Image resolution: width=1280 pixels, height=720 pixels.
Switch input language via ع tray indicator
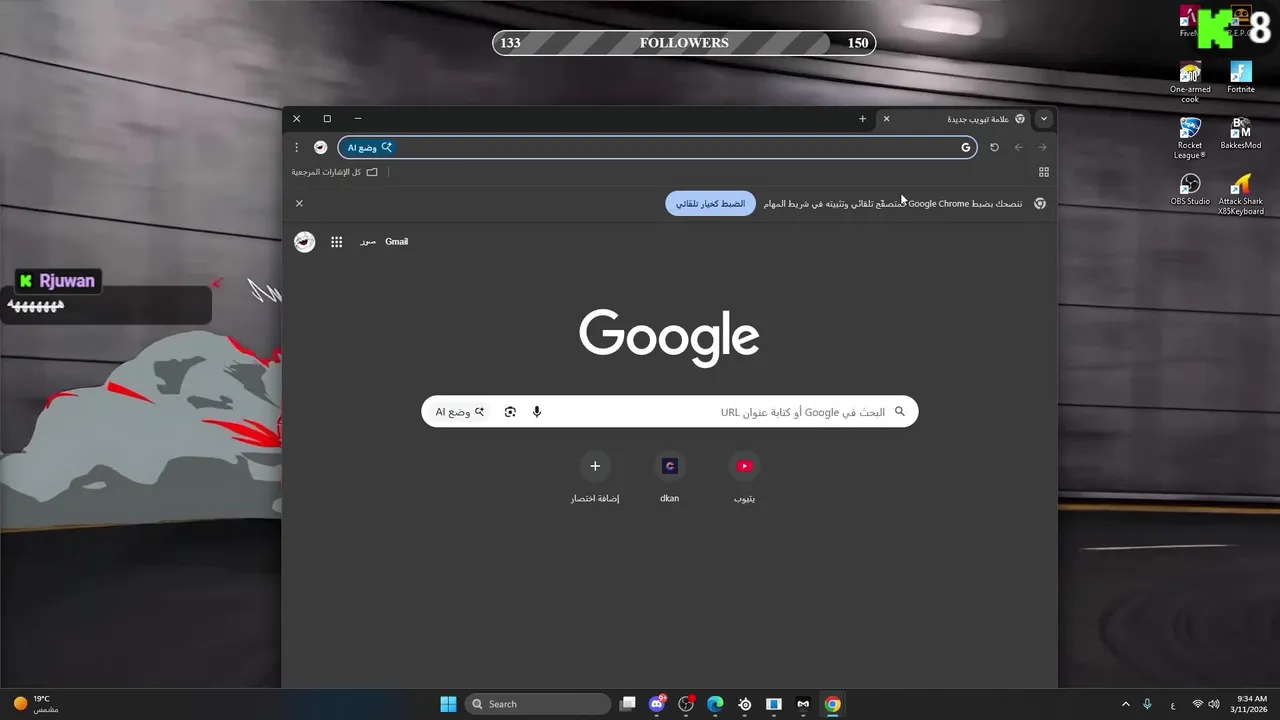pyautogui.click(x=1173, y=704)
